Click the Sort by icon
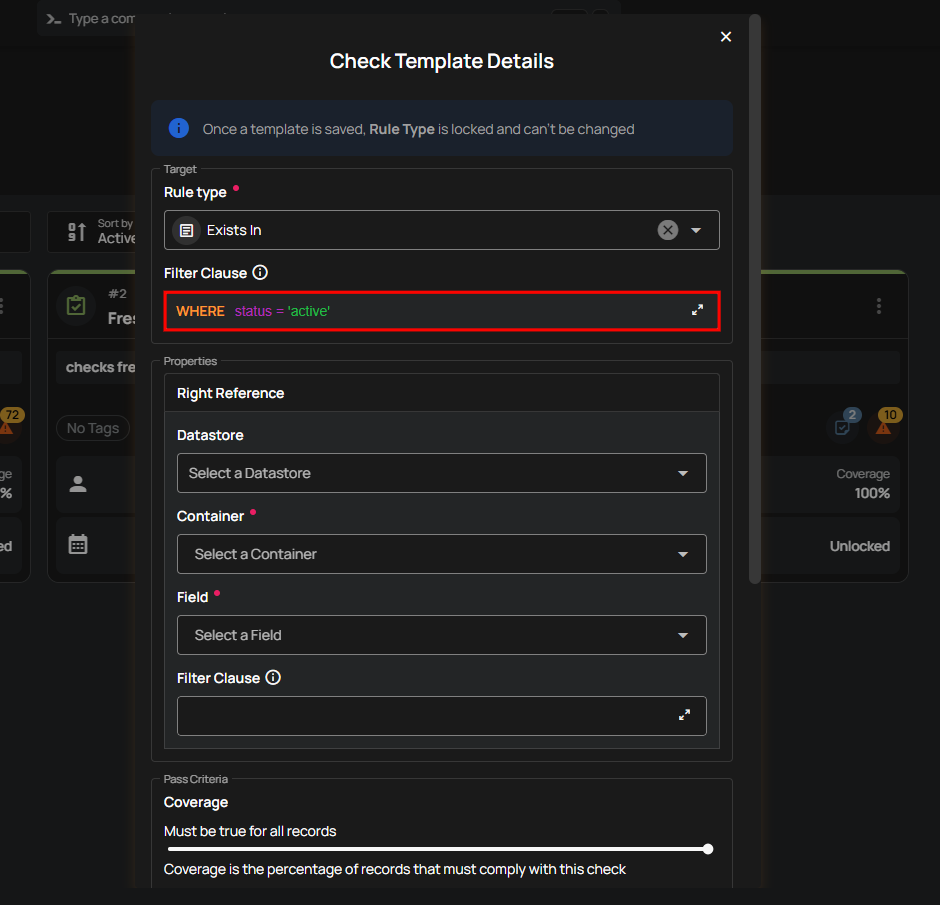 tap(77, 232)
